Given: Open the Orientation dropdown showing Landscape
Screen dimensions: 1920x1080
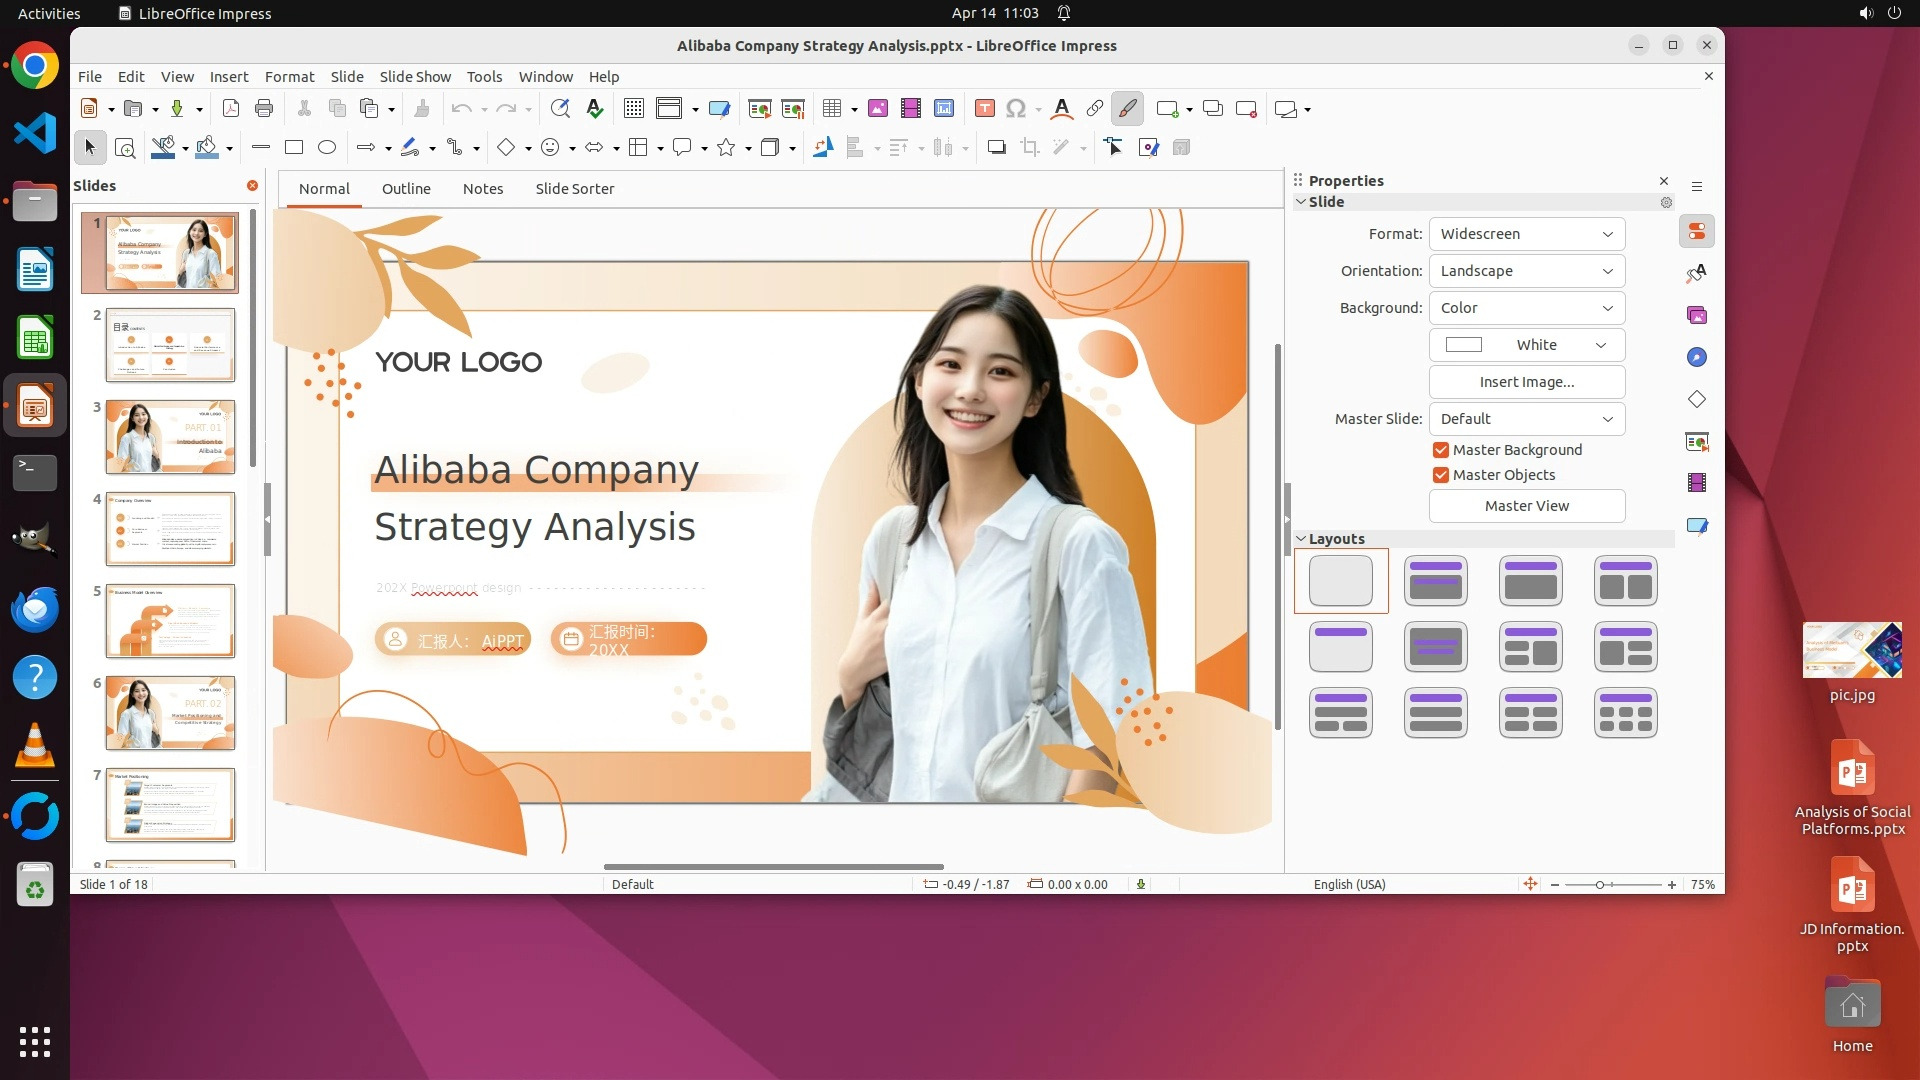Looking at the screenshot, I should click(x=1526, y=271).
